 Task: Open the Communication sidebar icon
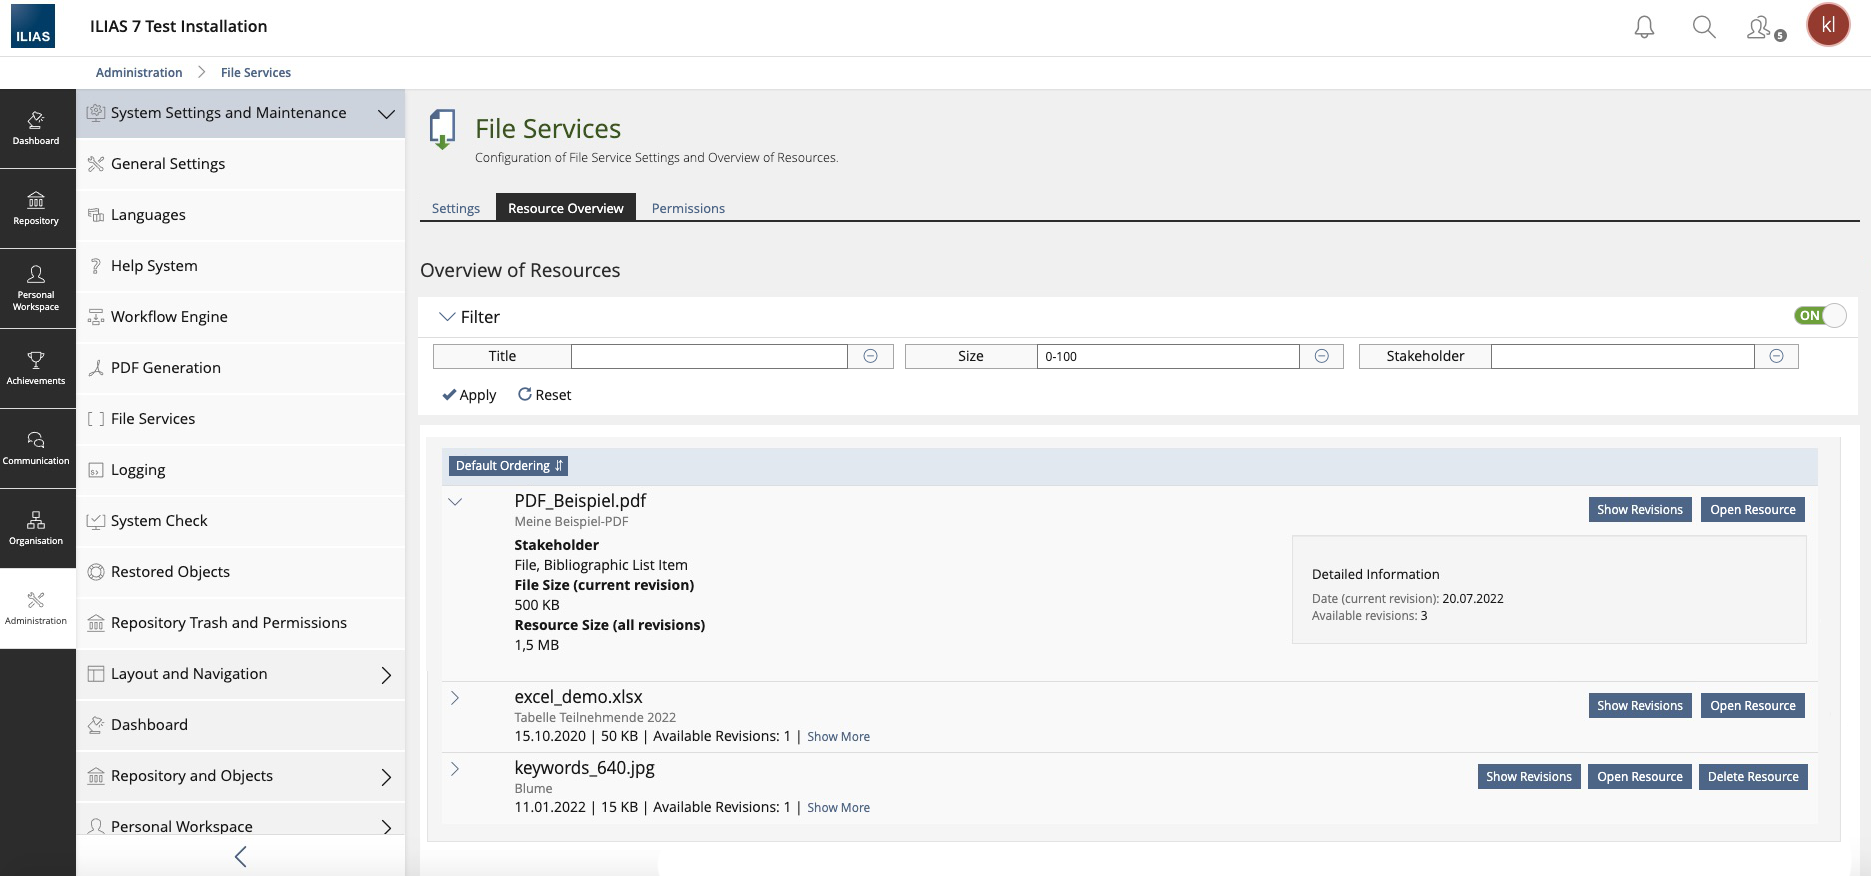pos(36,448)
